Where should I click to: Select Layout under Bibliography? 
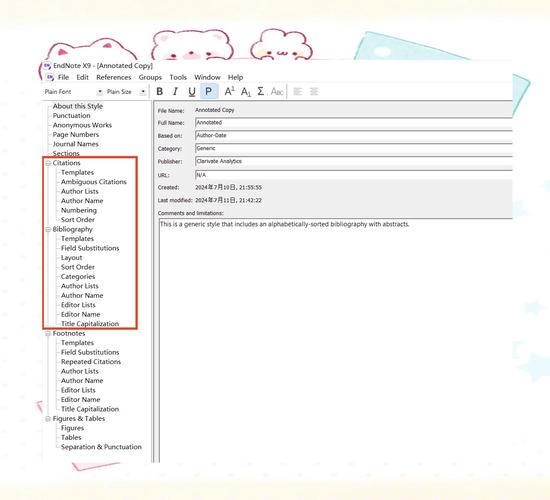tap(72, 258)
